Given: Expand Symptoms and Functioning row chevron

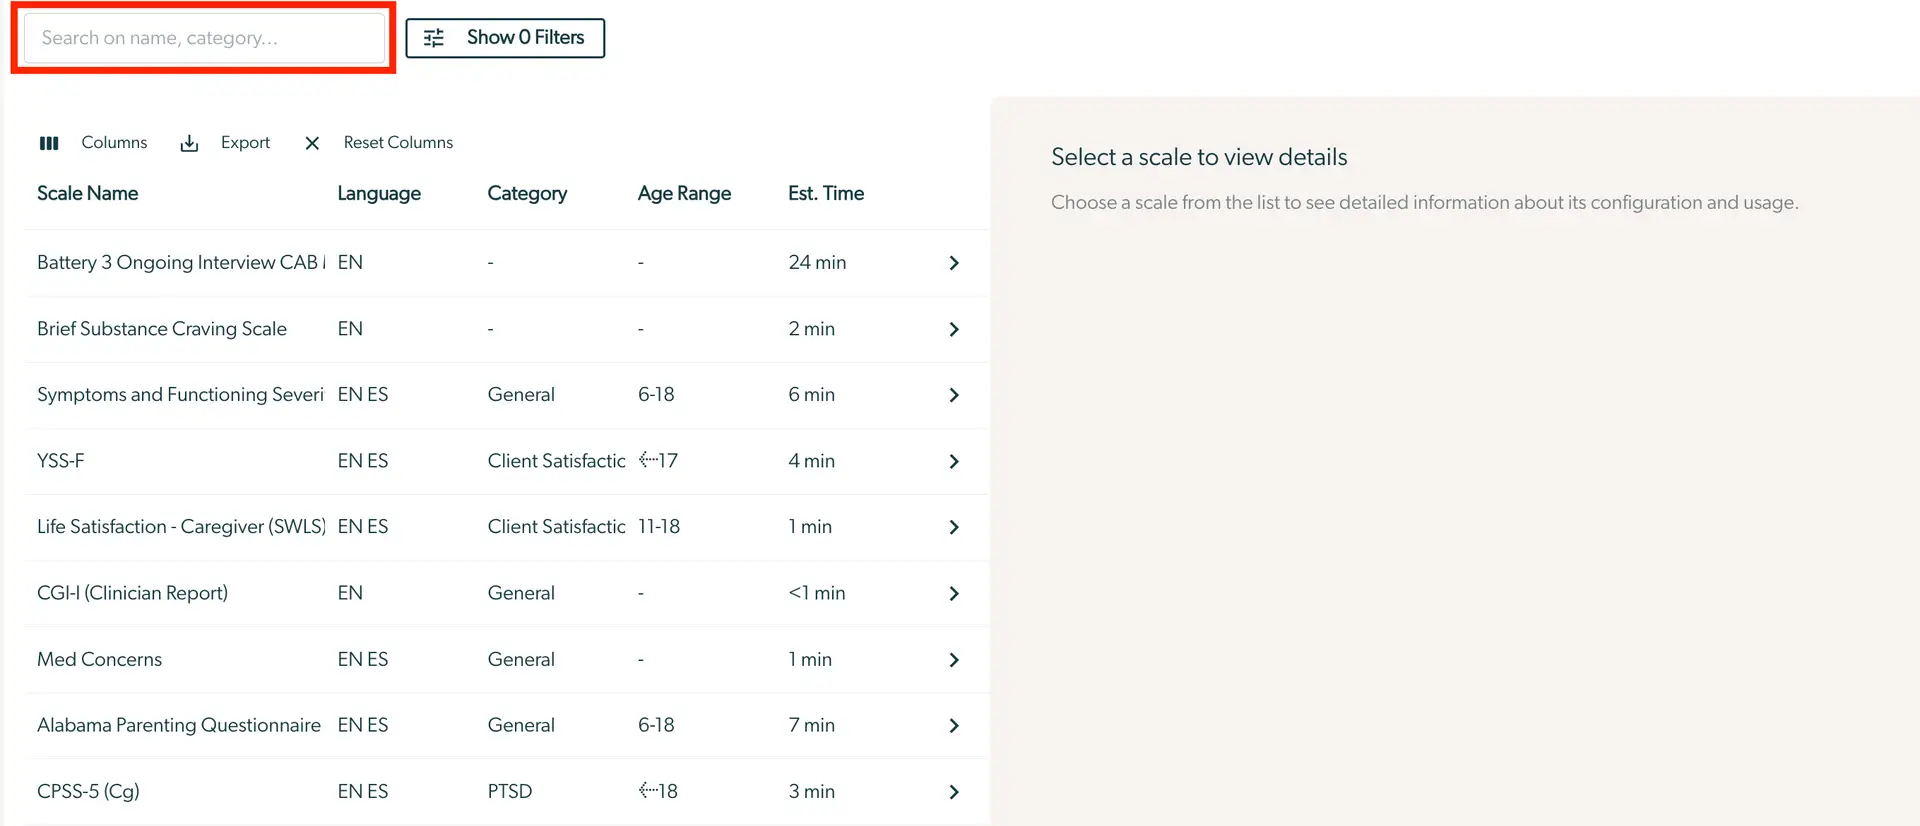Looking at the screenshot, I should pos(954,395).
